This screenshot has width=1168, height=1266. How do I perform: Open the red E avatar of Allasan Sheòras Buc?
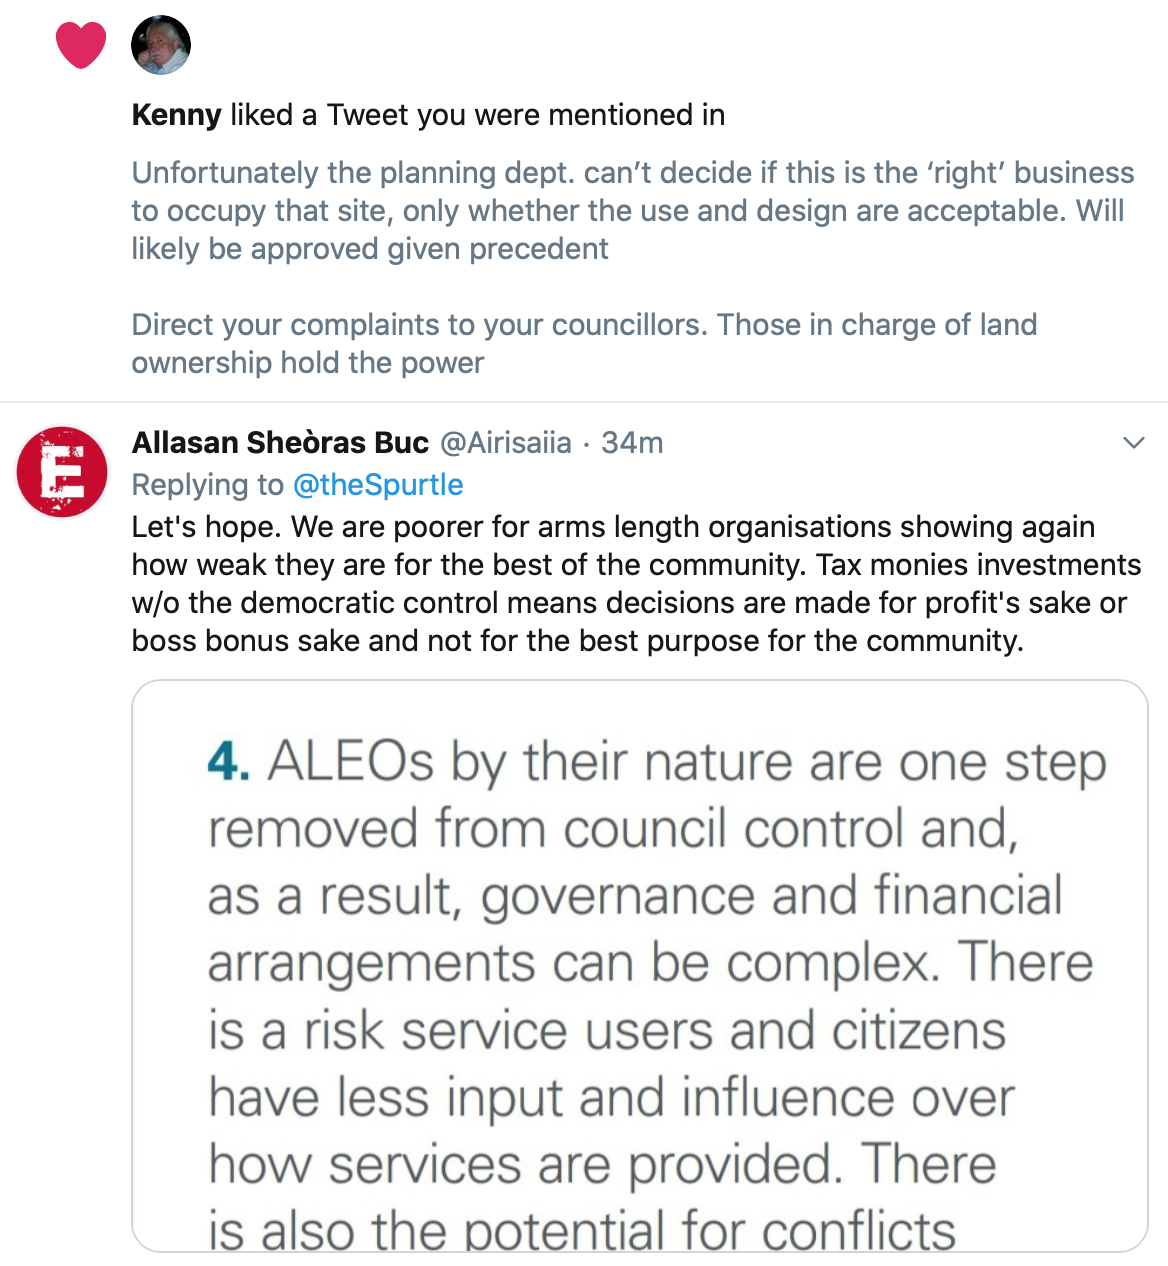point(62,472)
